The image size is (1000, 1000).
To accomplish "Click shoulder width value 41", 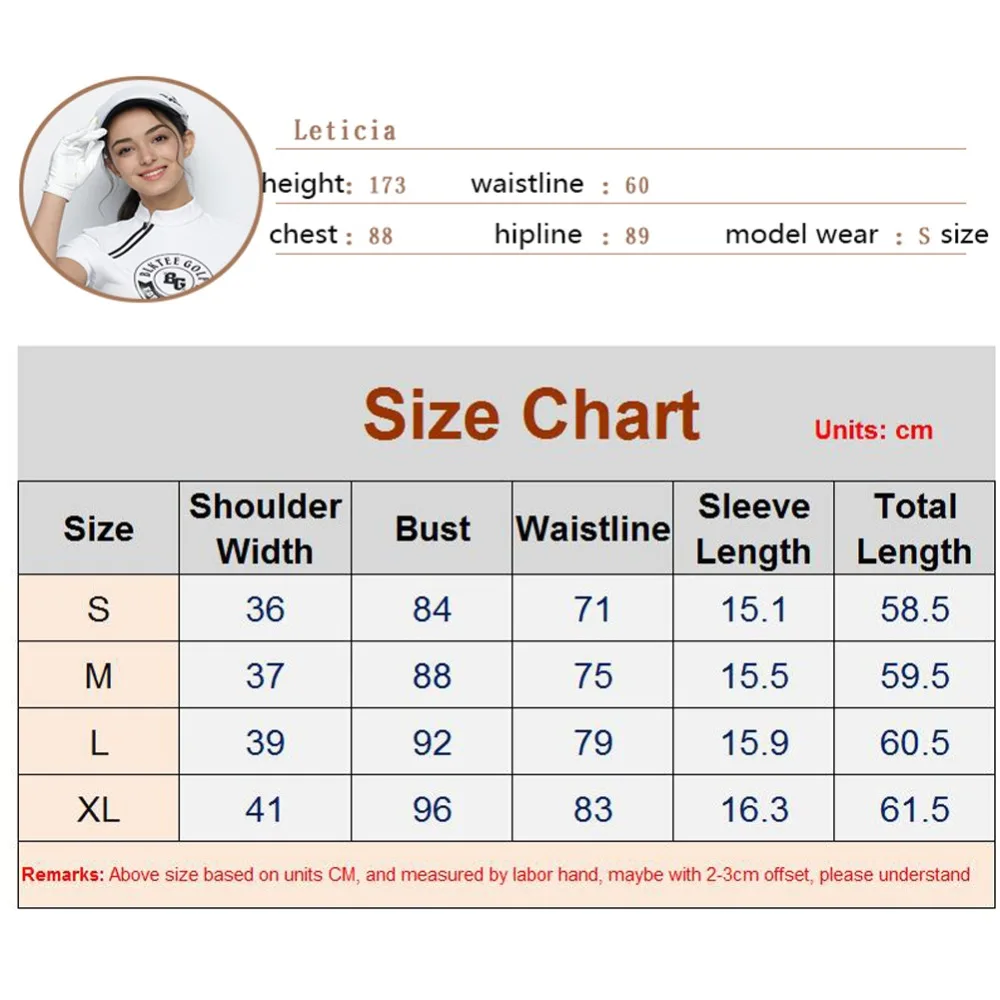I will (x=264, y=810).
